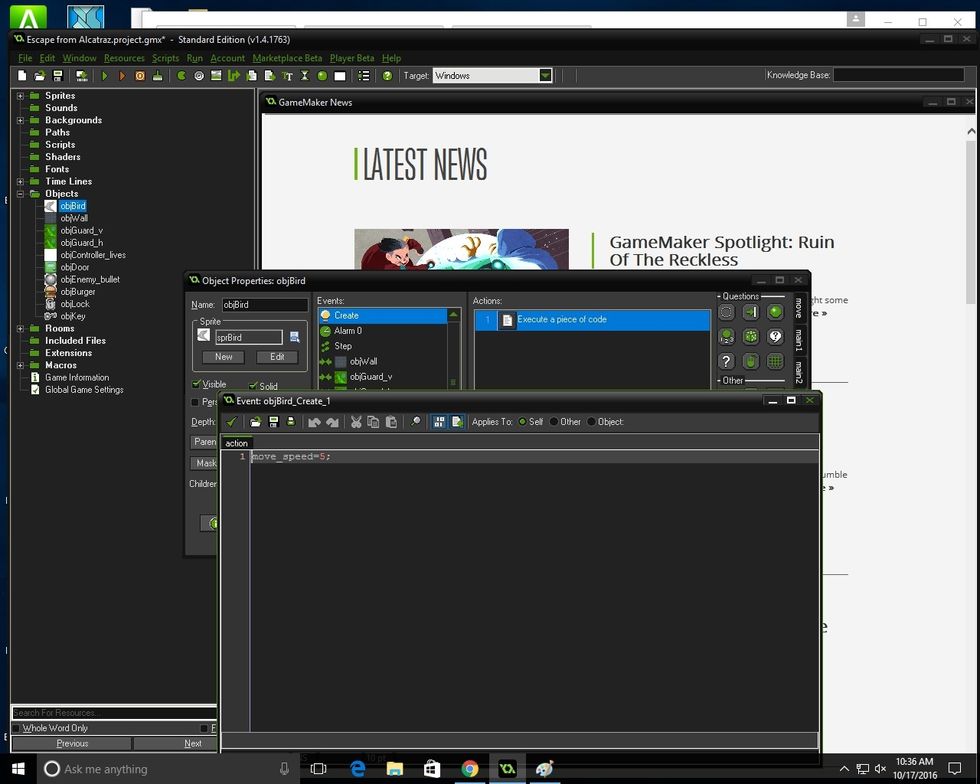Open an existing project via the folder icon
Image resolution: width=980 pixels, height=784 pixels.
tap(39, 76)
